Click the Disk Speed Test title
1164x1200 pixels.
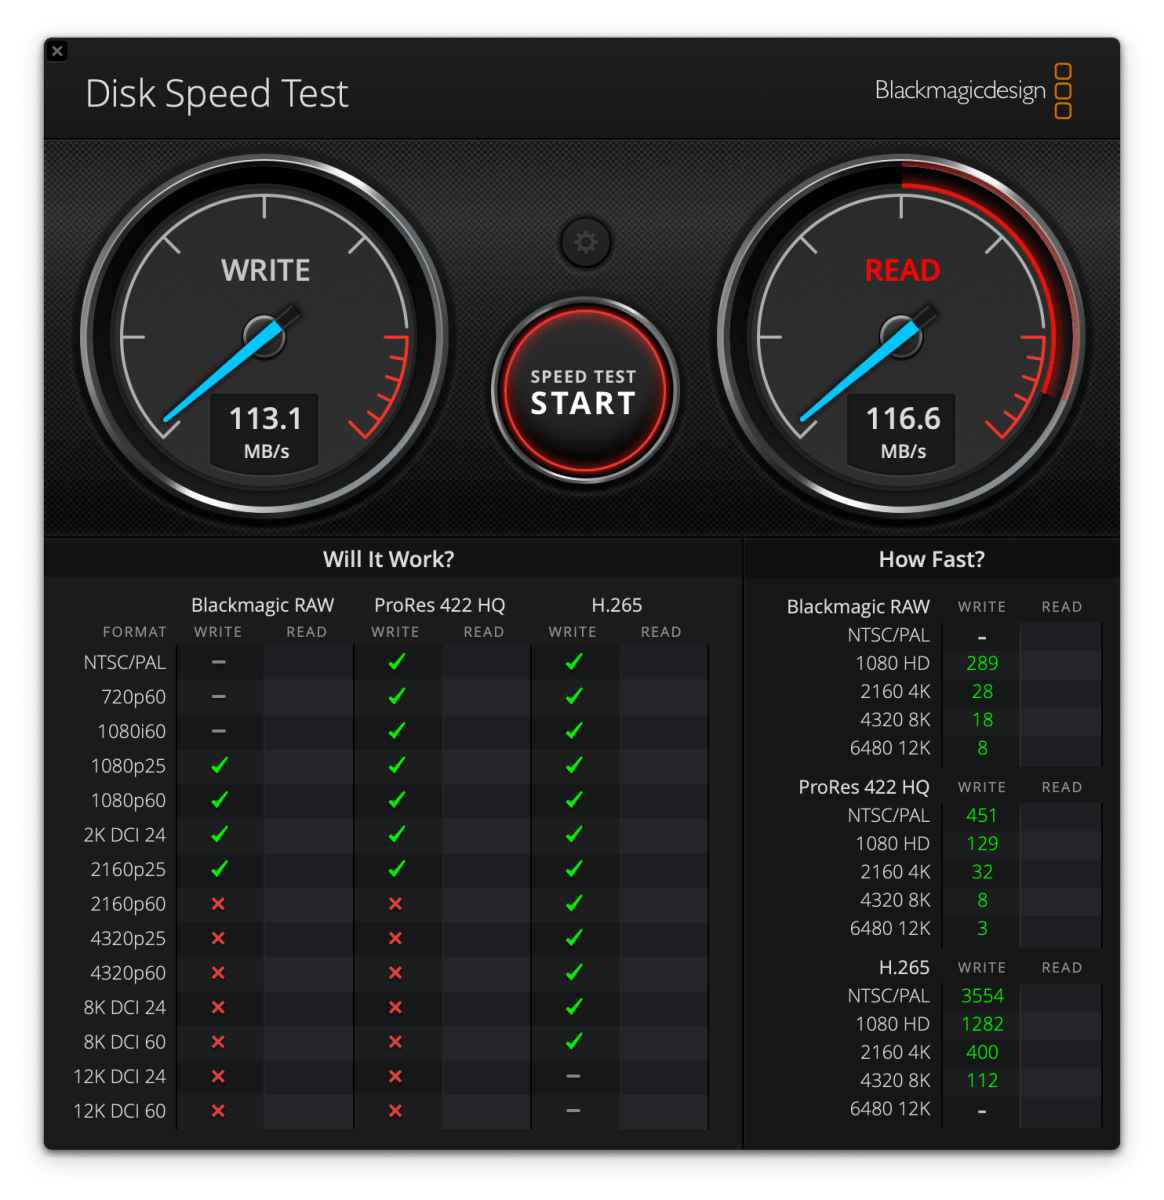tap(217, 94)
